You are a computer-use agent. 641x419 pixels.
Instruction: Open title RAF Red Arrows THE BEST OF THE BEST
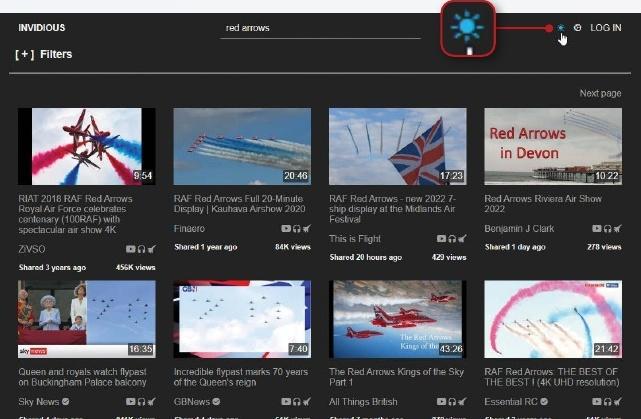click(552, 377)
